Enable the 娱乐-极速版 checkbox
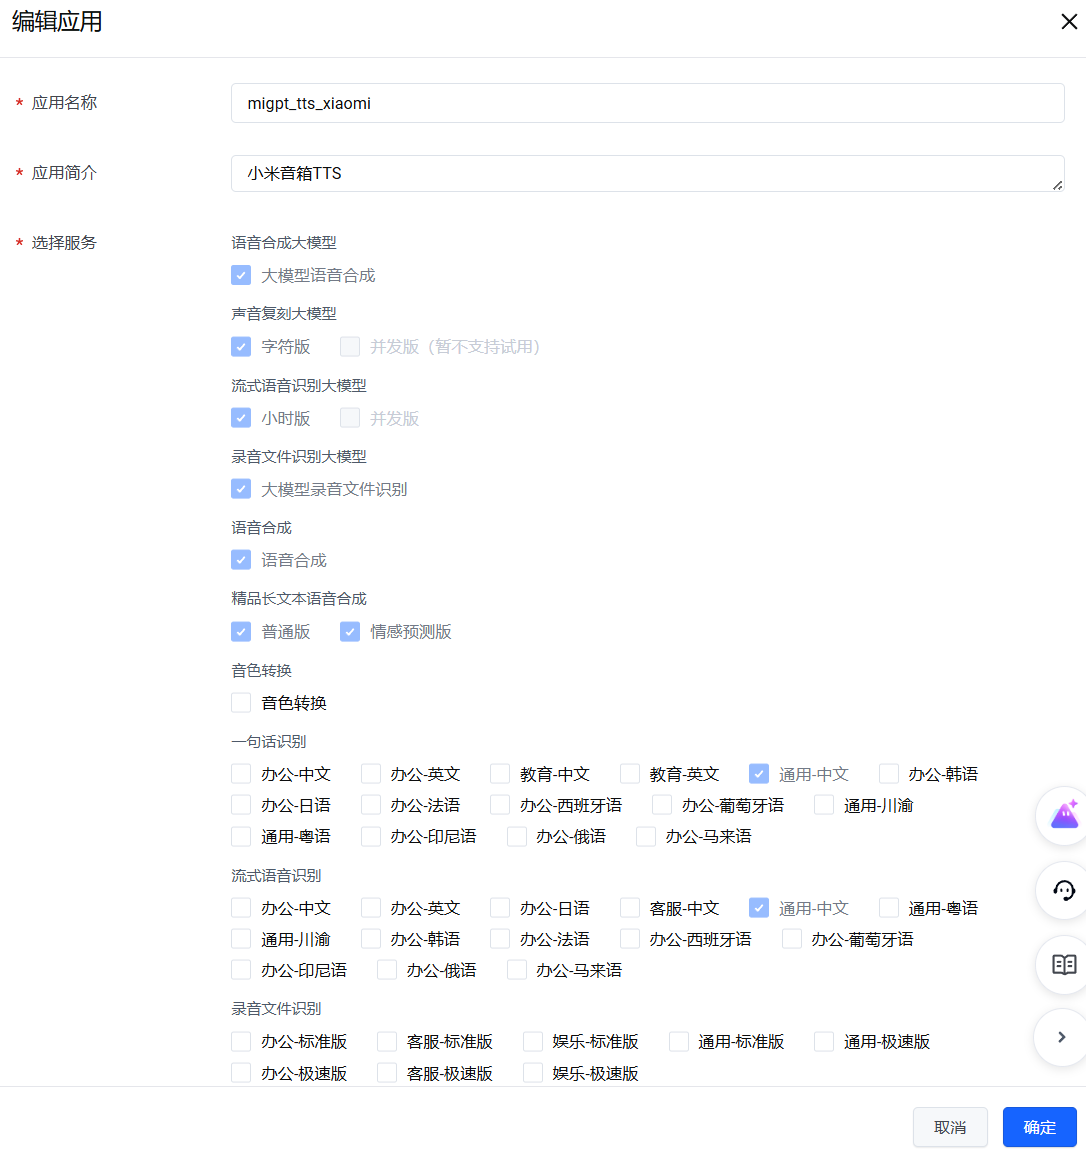1086x1156 pixels. point(532,1073)
